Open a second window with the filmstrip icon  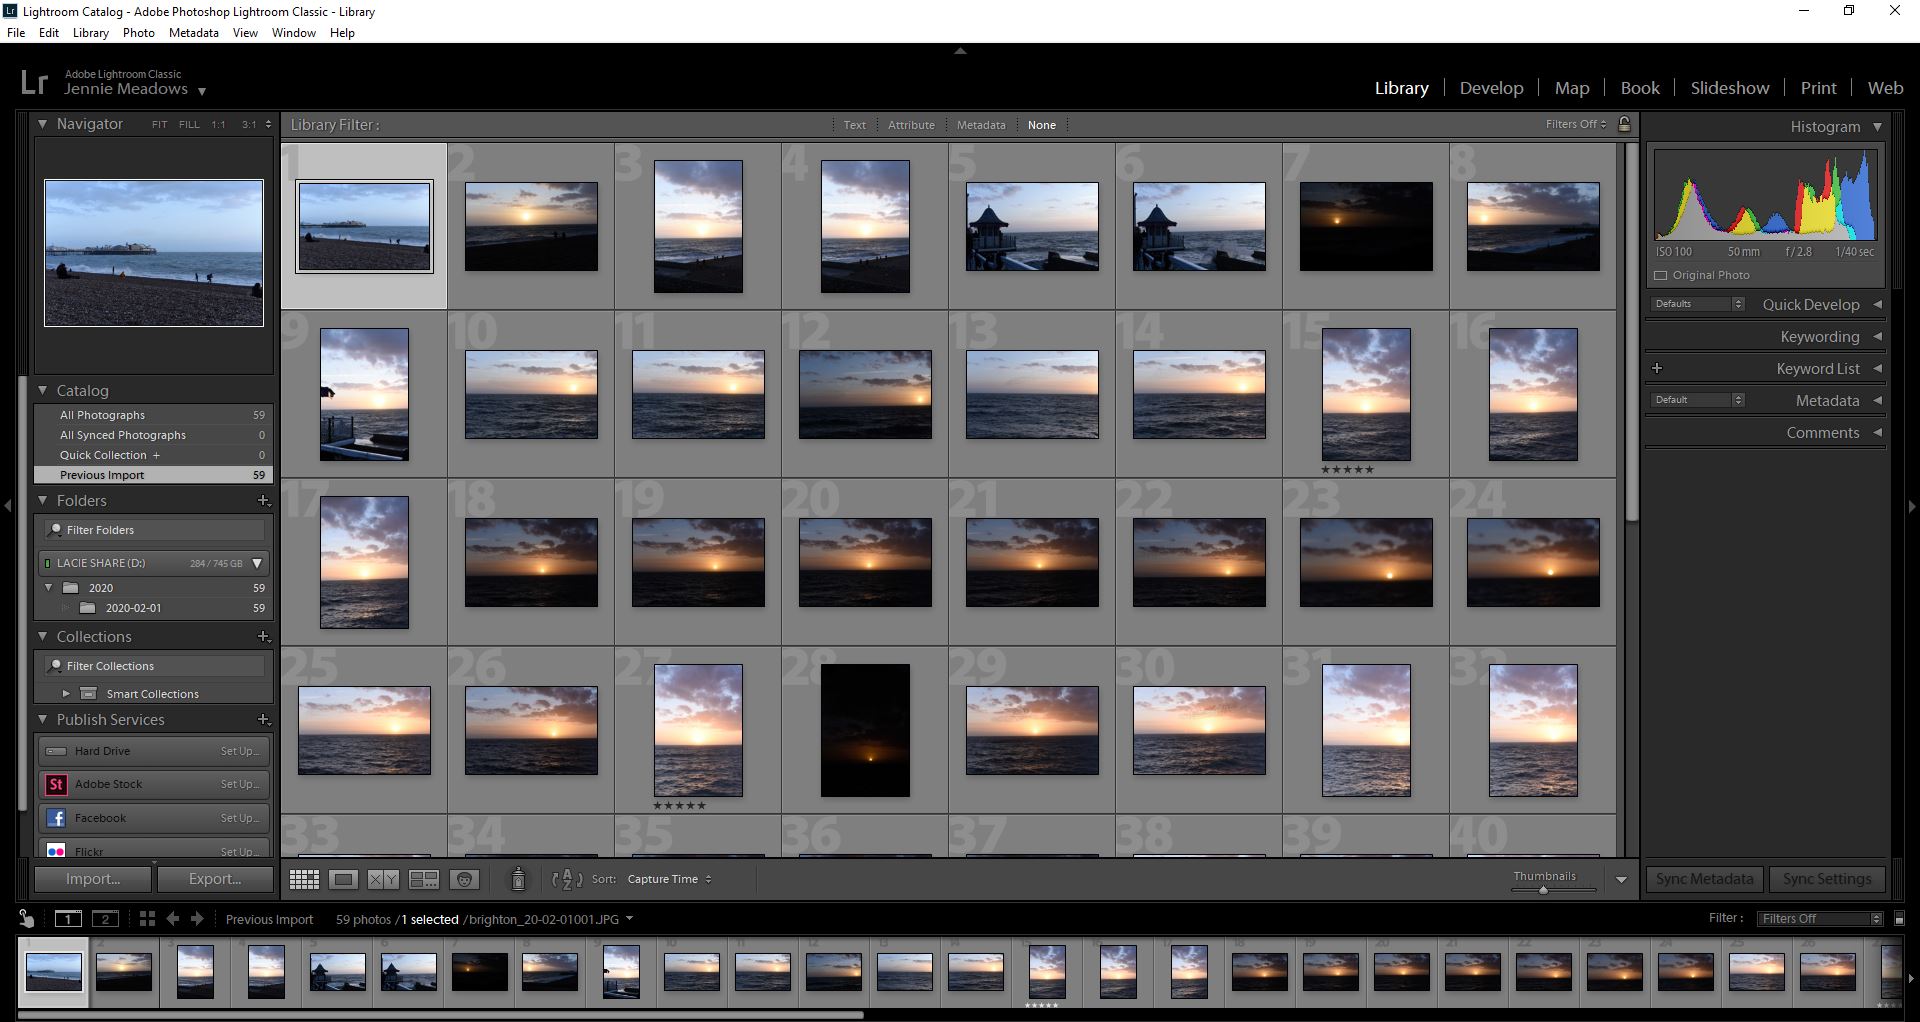point(104,919)
